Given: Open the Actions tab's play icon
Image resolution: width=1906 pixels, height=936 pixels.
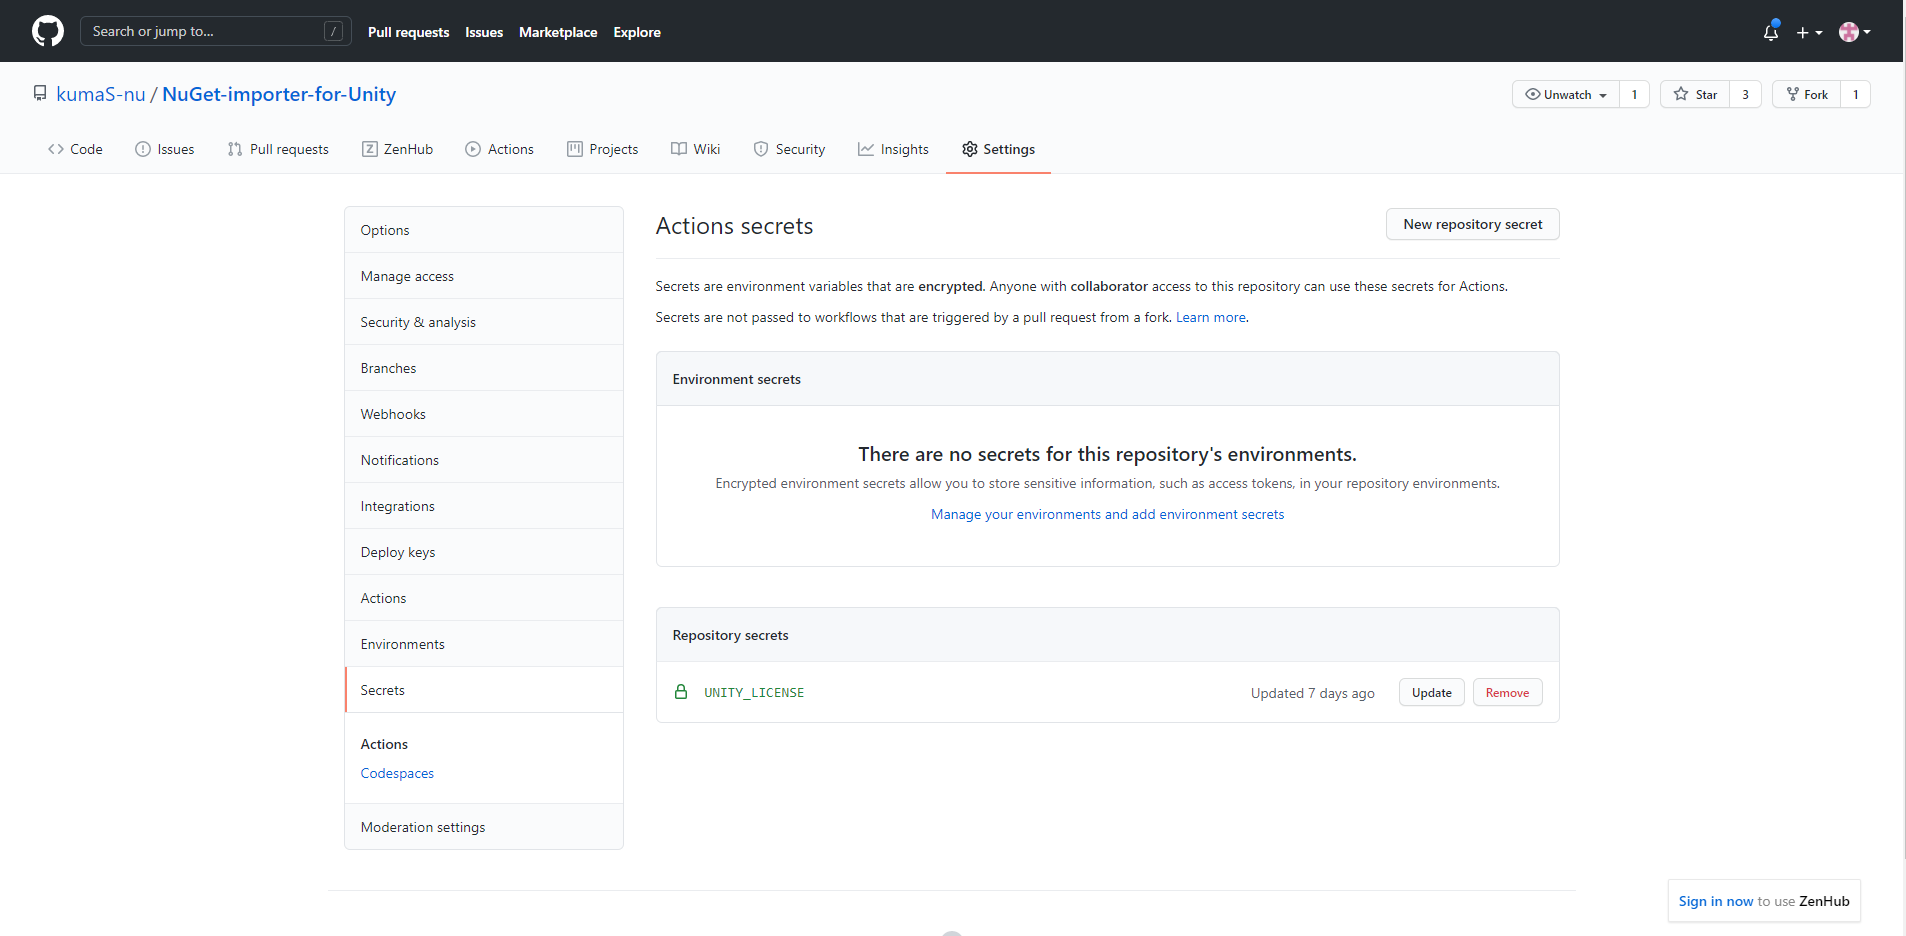Looking at the screenshot, I should click(x=472, y=149).
